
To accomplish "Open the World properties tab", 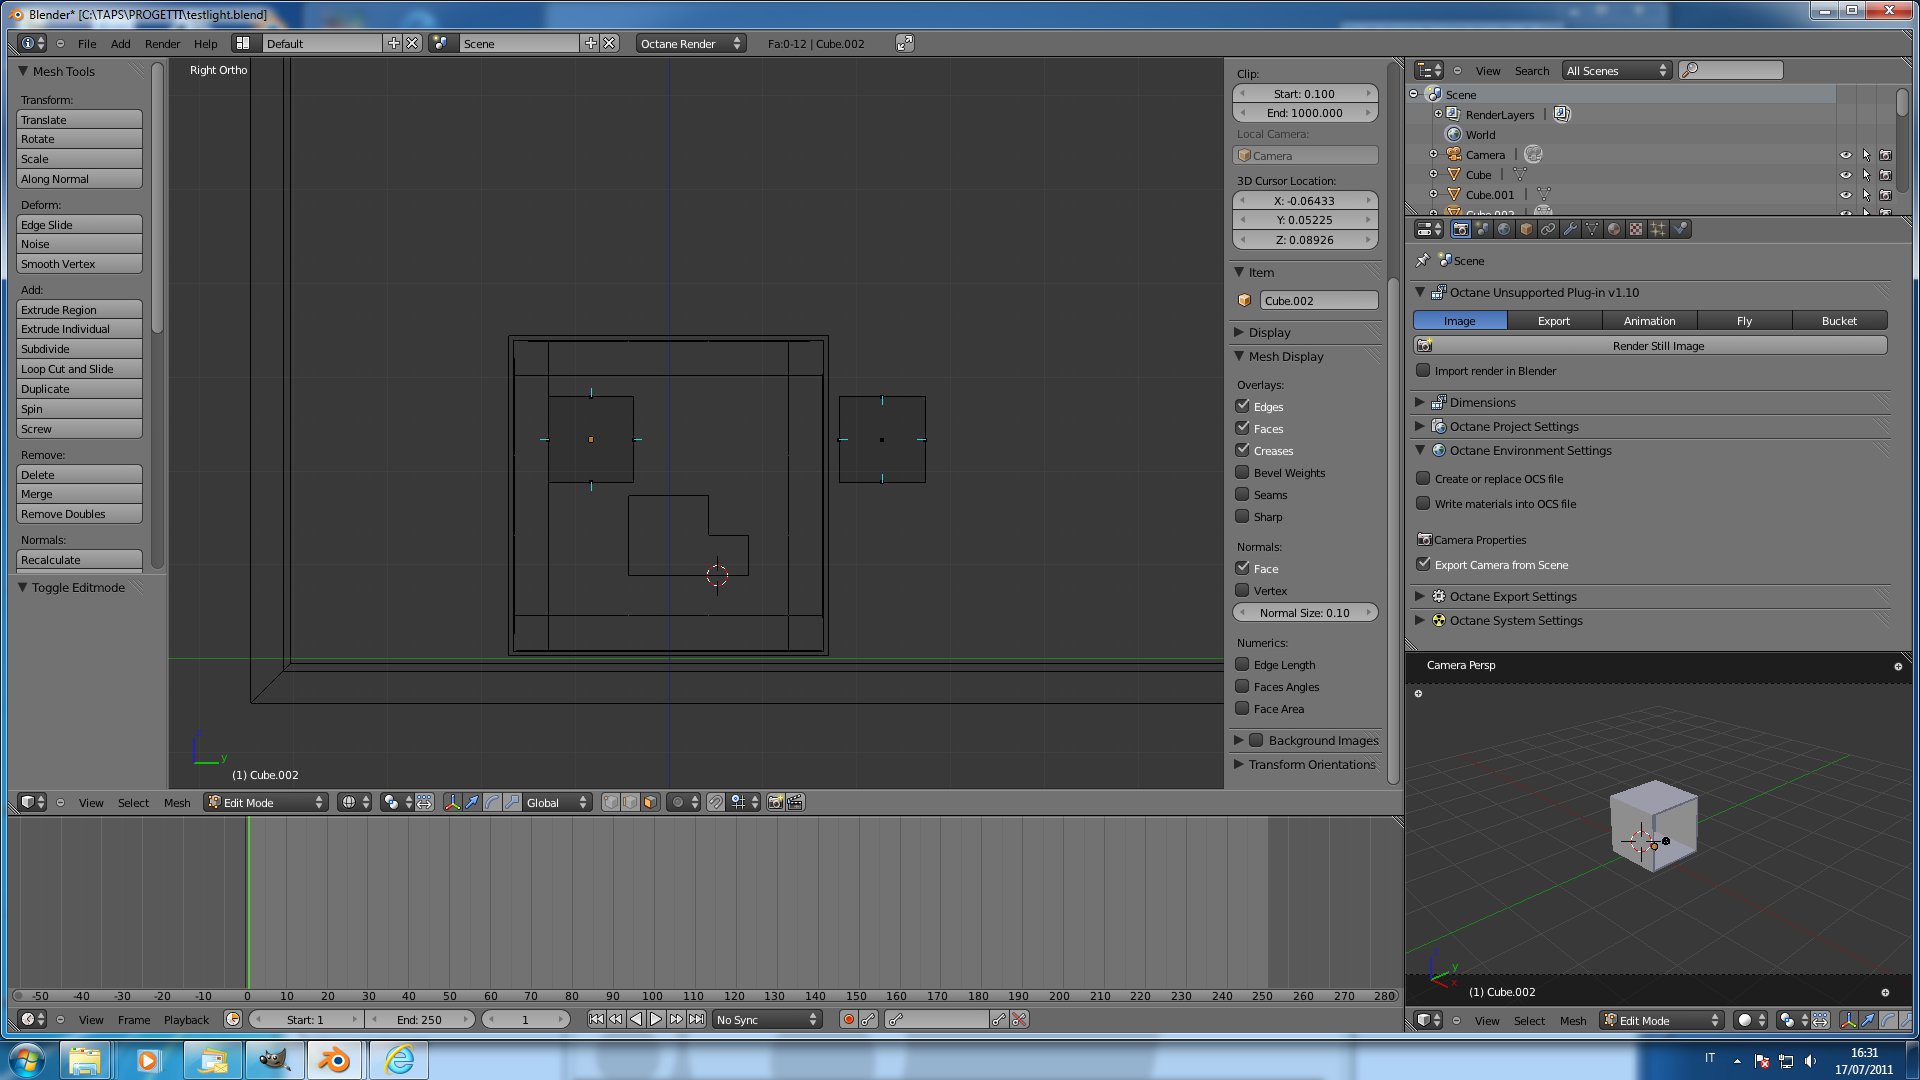I will pyautogui.click(x=1504, y=229).
